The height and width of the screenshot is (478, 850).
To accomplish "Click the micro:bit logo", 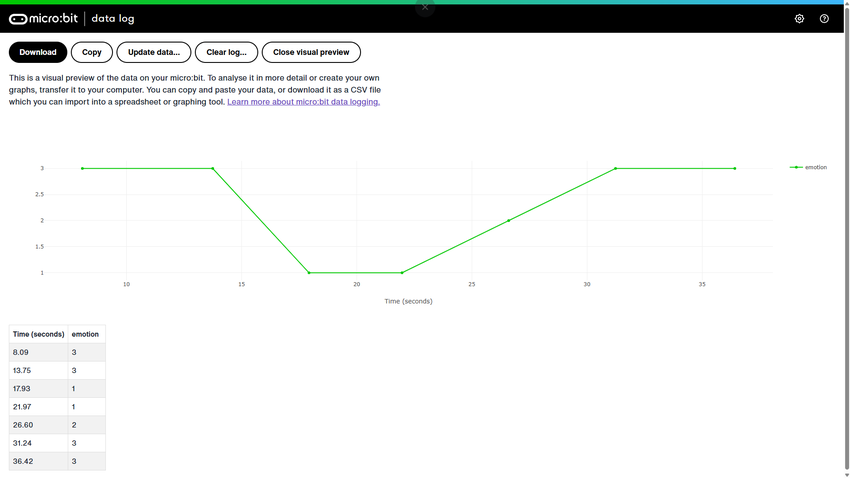I will [43, 18].
